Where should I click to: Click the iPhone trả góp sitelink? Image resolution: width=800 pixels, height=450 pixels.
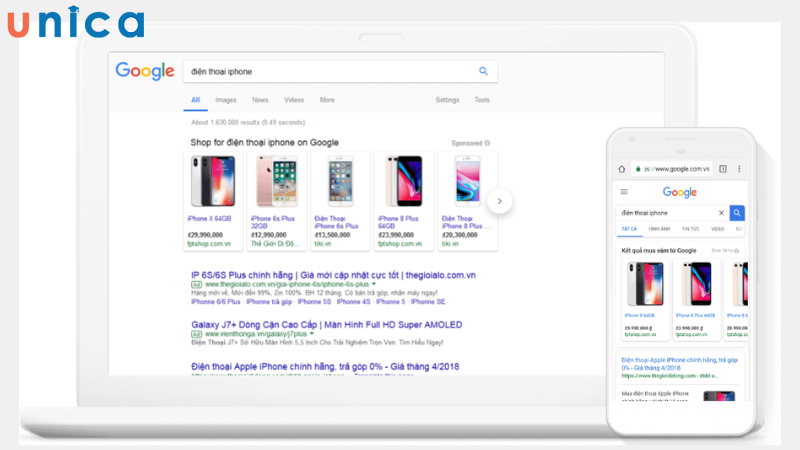tap(269, 302)
